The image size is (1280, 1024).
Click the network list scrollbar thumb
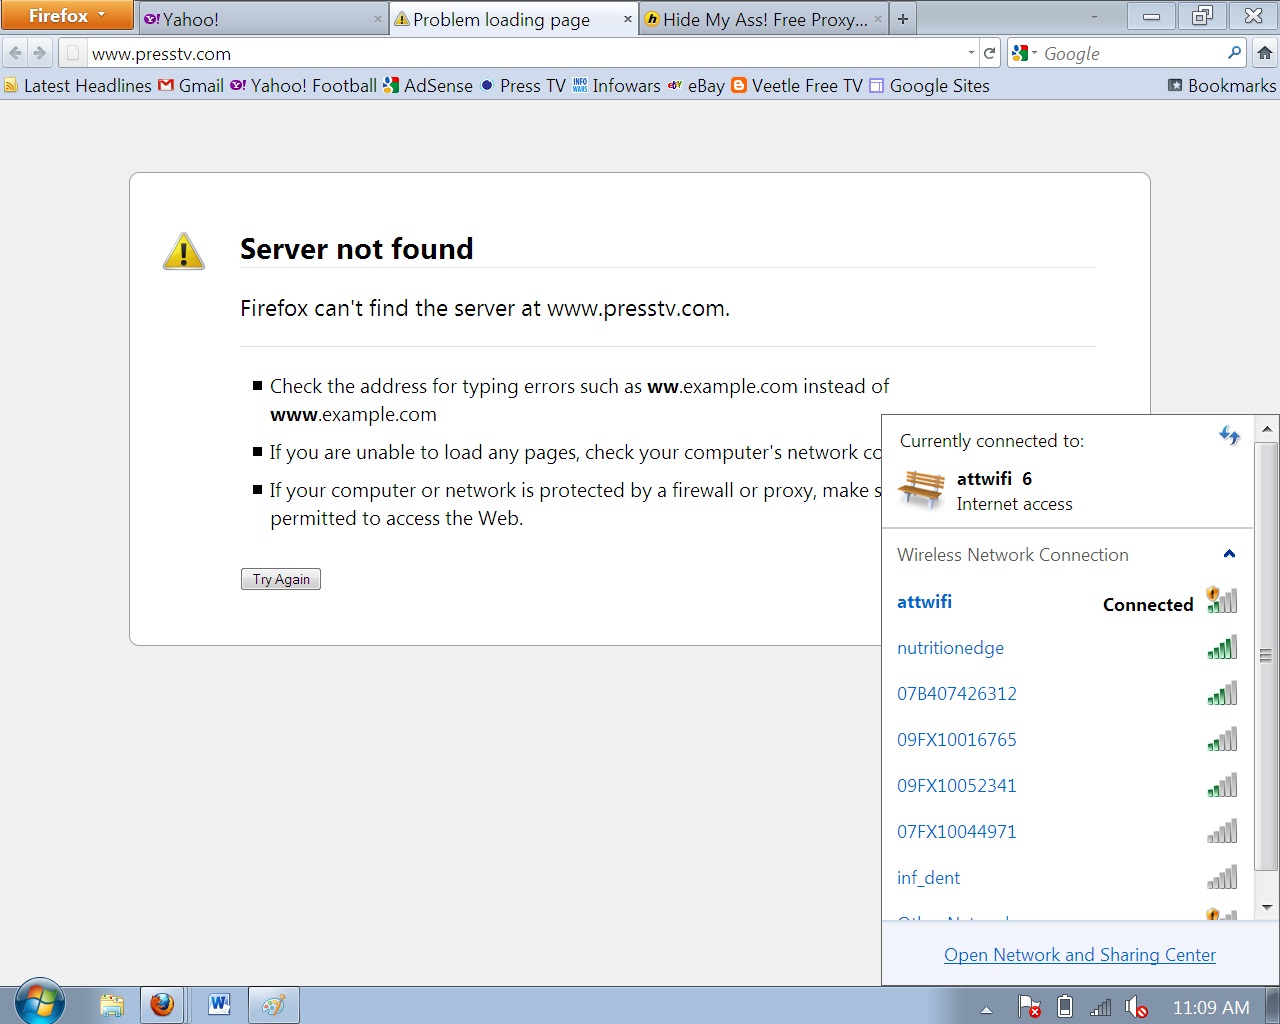click(x=1267, y=656)
